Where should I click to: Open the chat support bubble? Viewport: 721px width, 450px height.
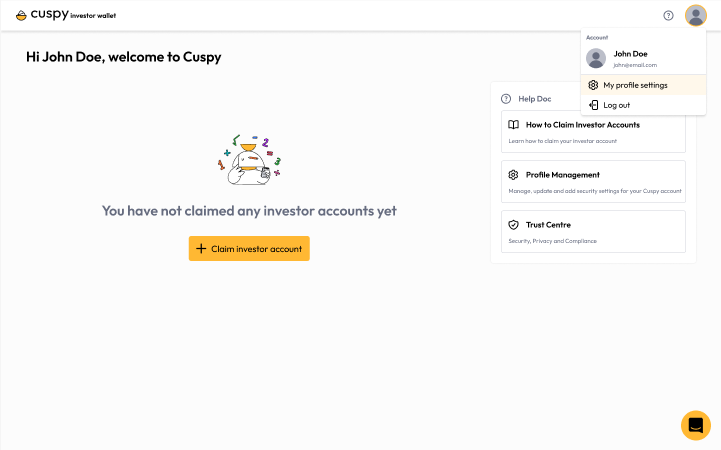click(696, 425)
